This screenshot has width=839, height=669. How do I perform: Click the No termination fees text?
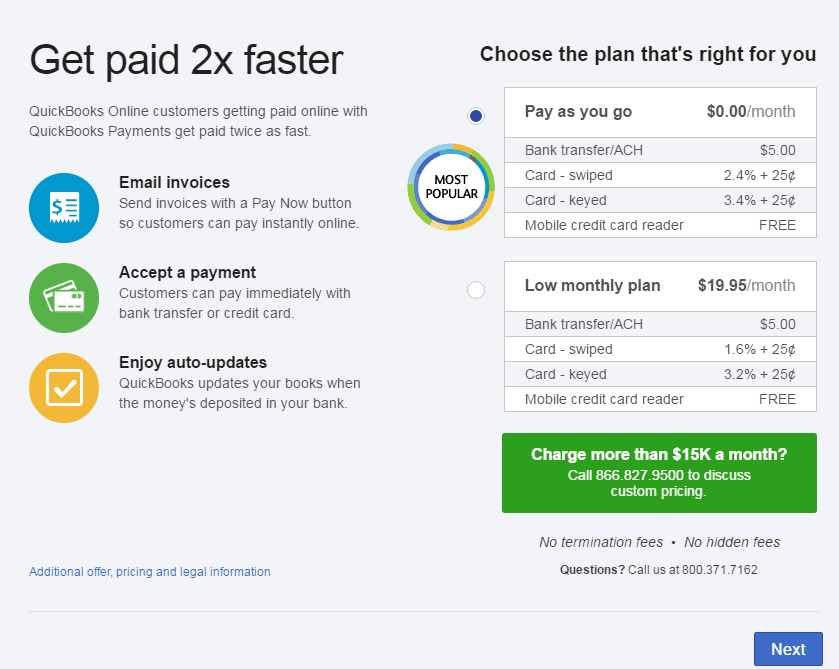coord(601,541)
